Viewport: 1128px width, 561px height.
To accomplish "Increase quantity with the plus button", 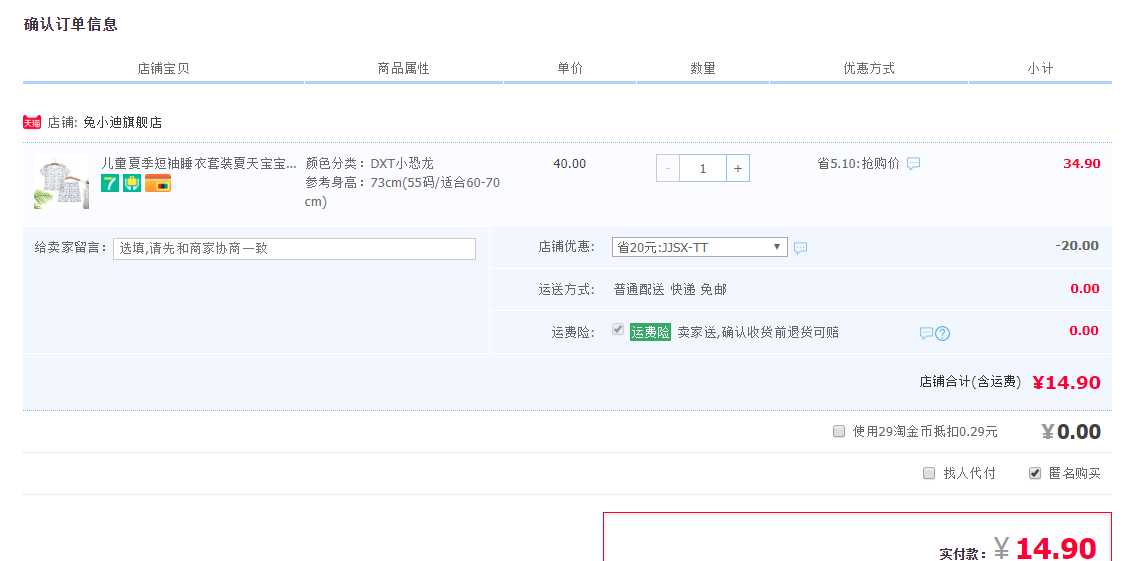I will (x=737, y=168).
